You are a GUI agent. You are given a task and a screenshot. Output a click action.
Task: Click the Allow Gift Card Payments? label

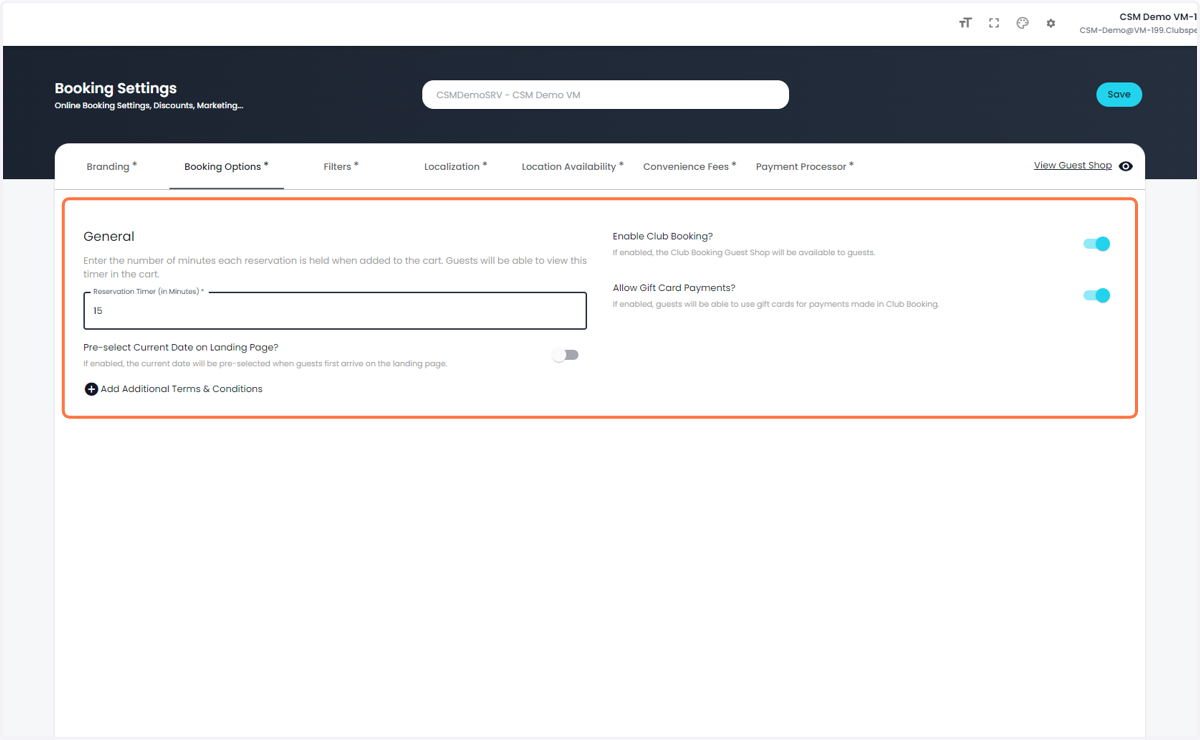coord(674,288)
